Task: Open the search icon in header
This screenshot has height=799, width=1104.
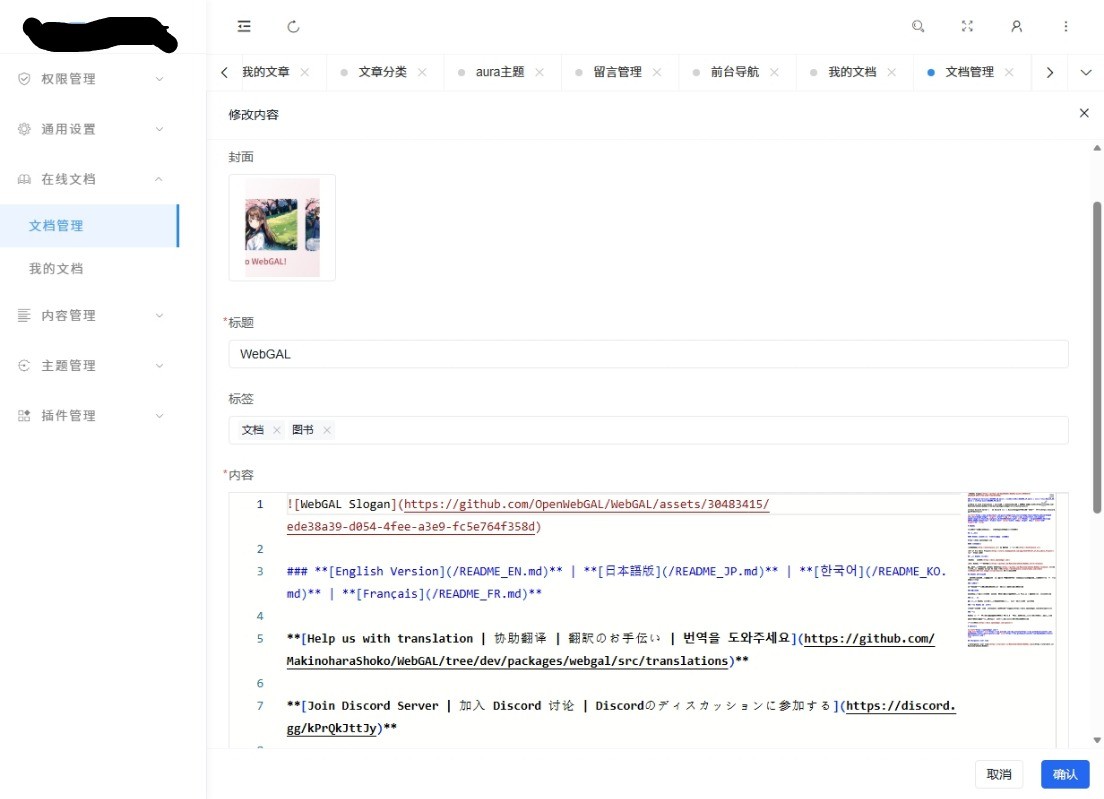Action: pos(918,27)
